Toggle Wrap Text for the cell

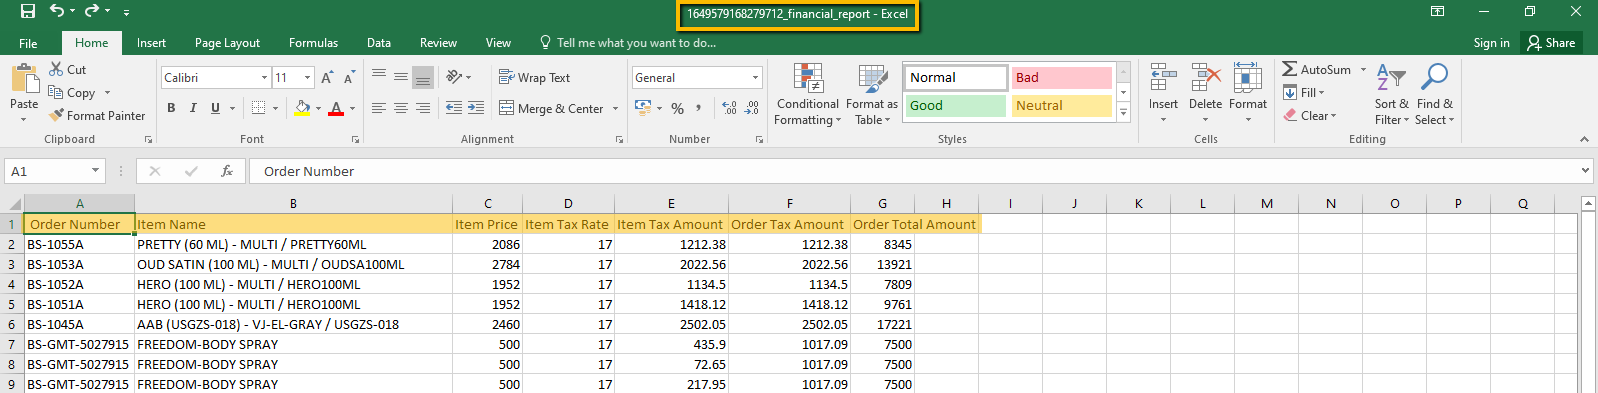[x=534, y=77]
